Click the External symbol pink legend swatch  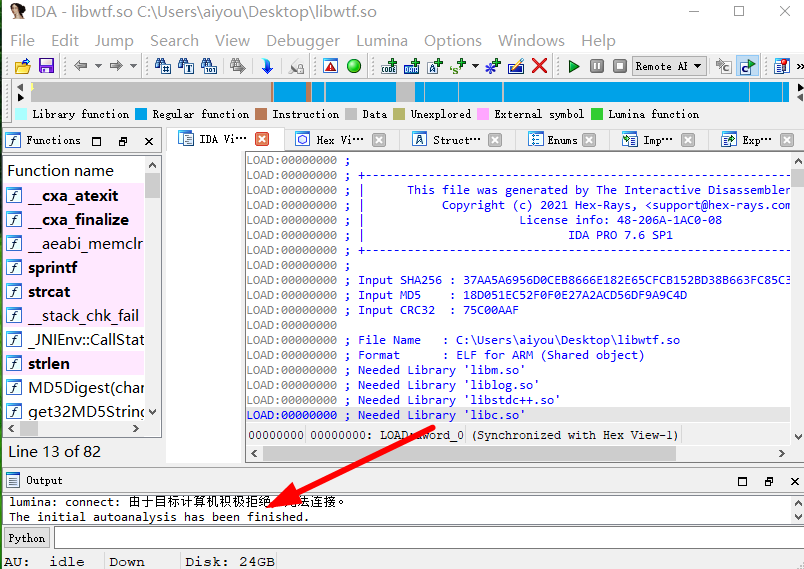[x=483, y=114]
